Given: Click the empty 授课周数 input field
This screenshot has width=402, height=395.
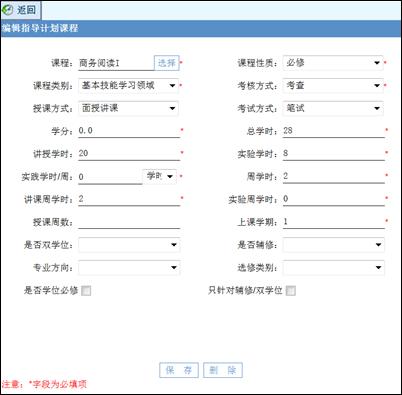Looking at the screenshot, I should (x=129, y=222).
